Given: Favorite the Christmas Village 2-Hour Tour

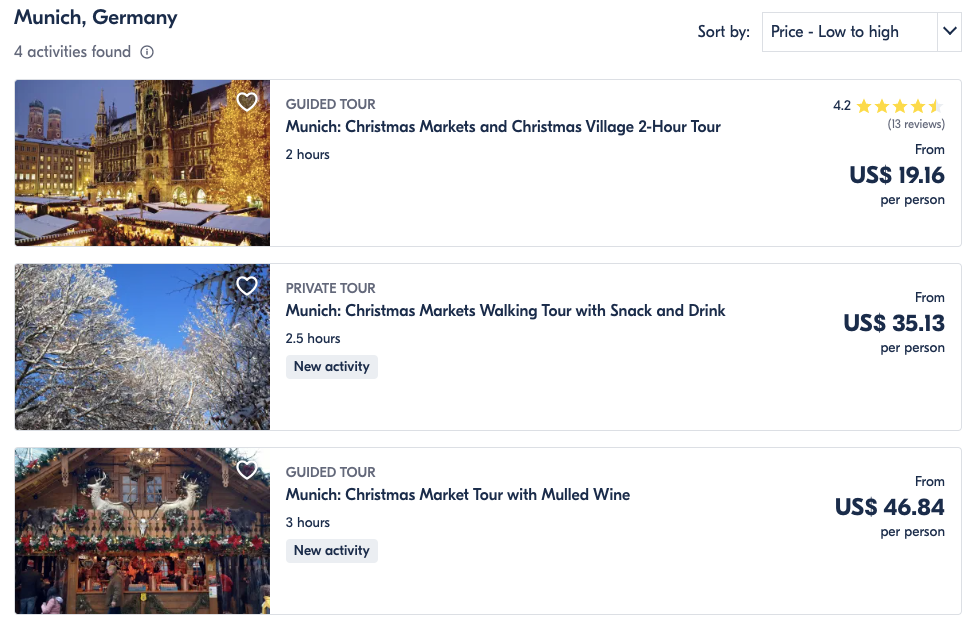Looking at the screenshot, I should (x=247, y=102).
